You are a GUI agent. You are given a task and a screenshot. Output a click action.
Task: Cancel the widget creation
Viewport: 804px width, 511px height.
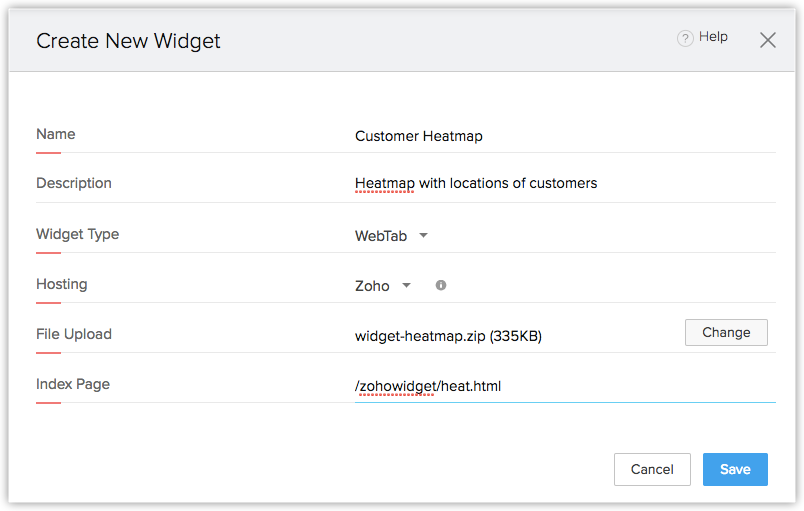(652, 469)
